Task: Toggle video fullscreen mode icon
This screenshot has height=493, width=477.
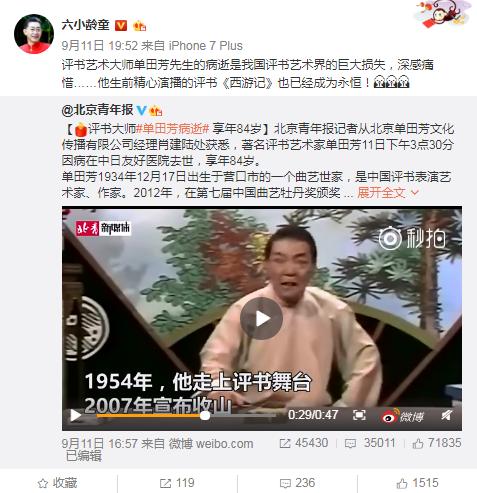Action: [x=359, y=415]
